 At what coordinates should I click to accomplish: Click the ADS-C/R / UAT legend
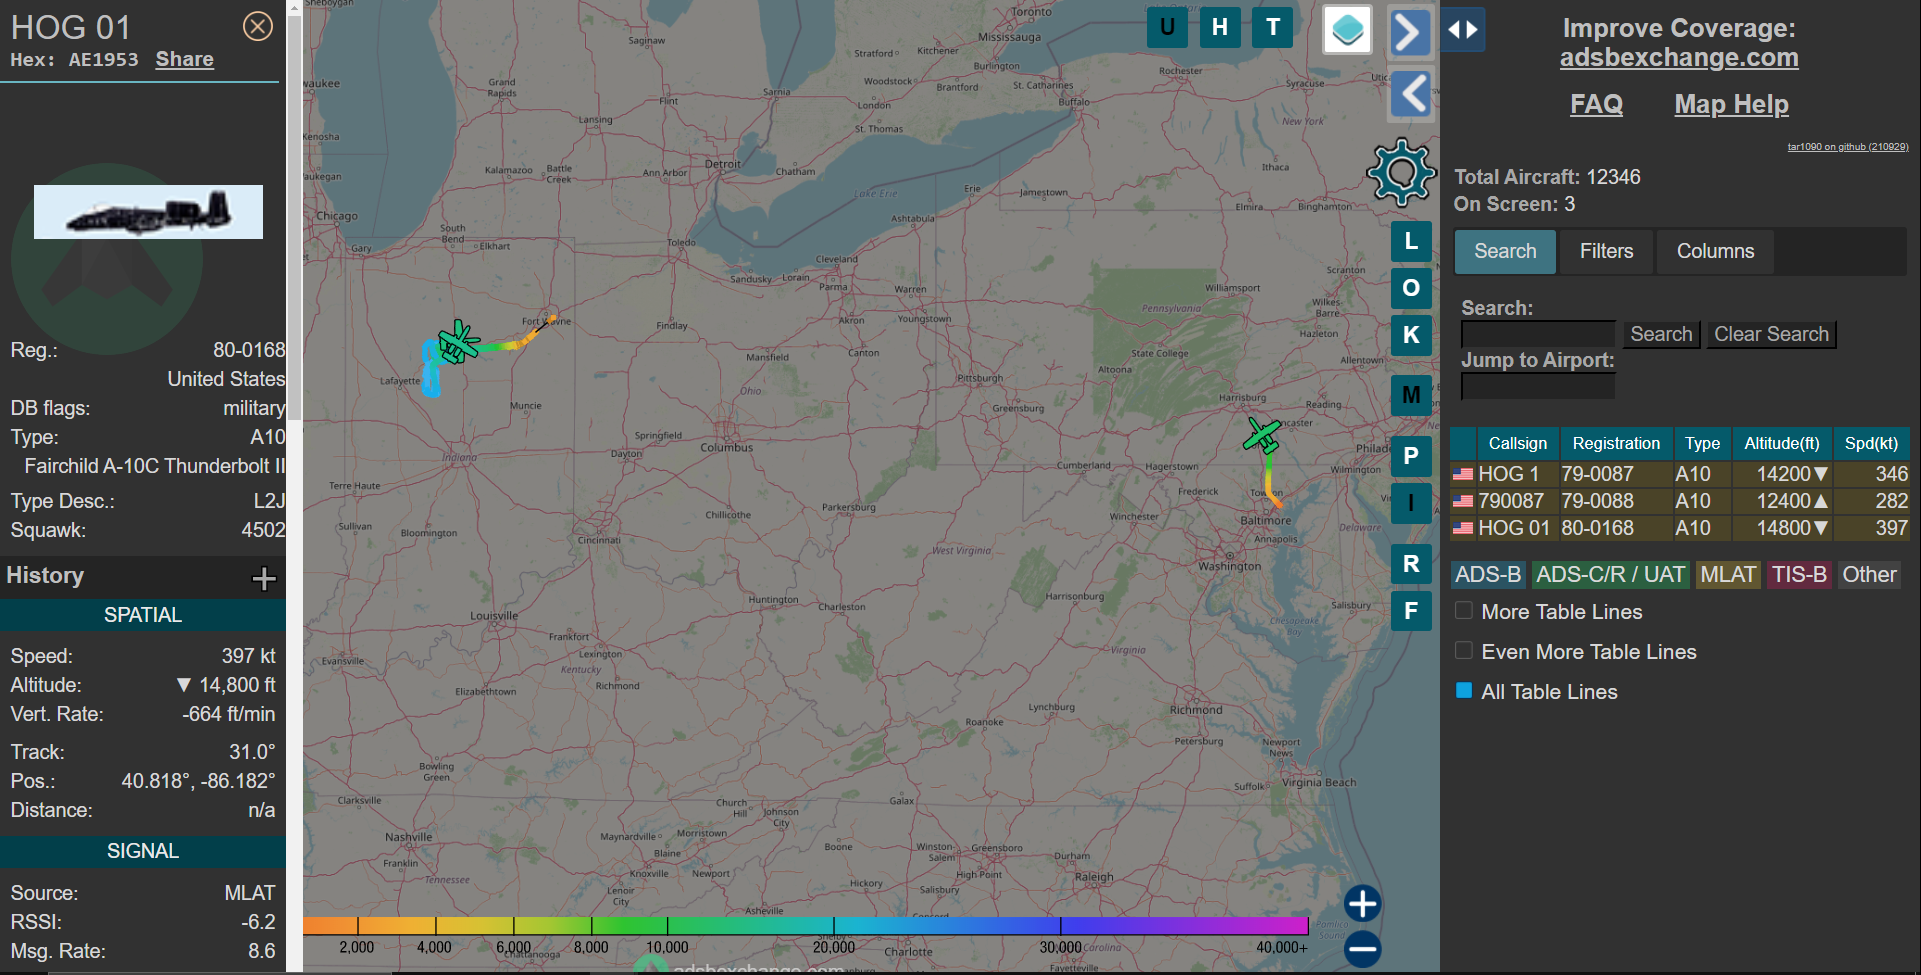pos(1610,575)
